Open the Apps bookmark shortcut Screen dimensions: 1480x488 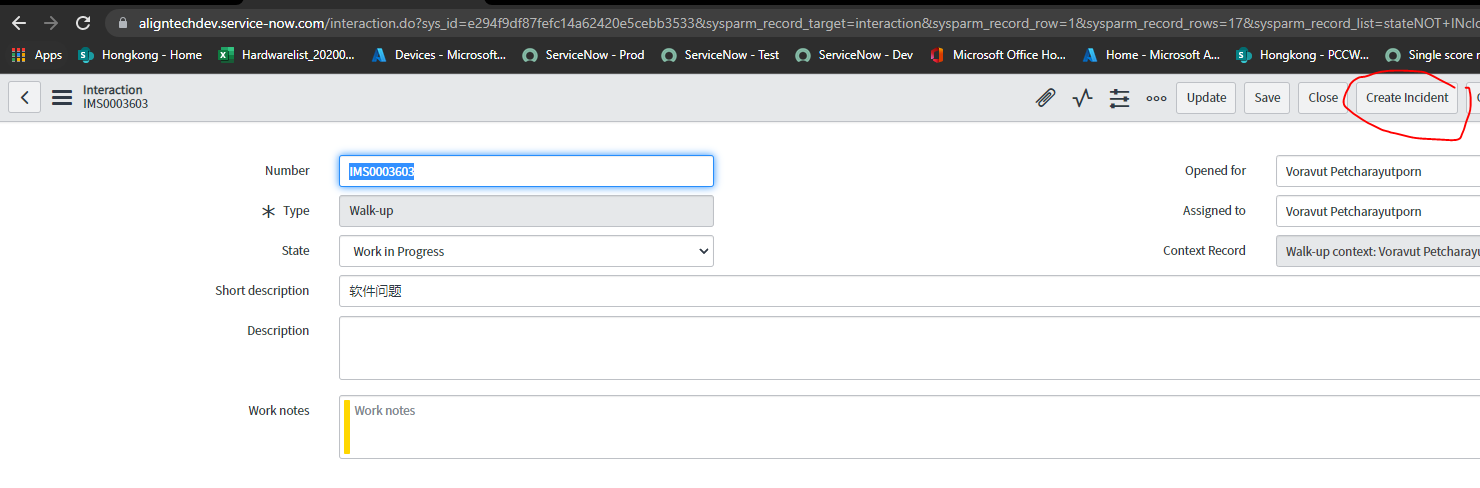tap(37, 55)
